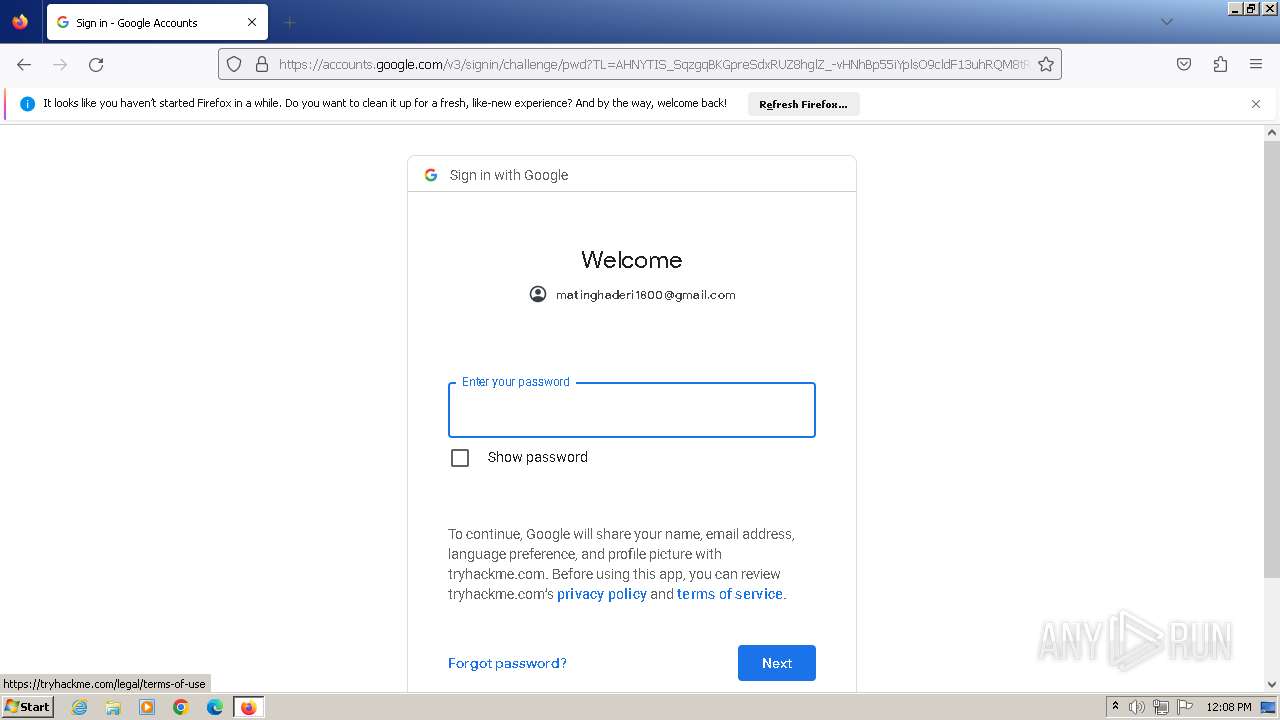
Task: Open the Windows Start menu
Action: [27, 707]
